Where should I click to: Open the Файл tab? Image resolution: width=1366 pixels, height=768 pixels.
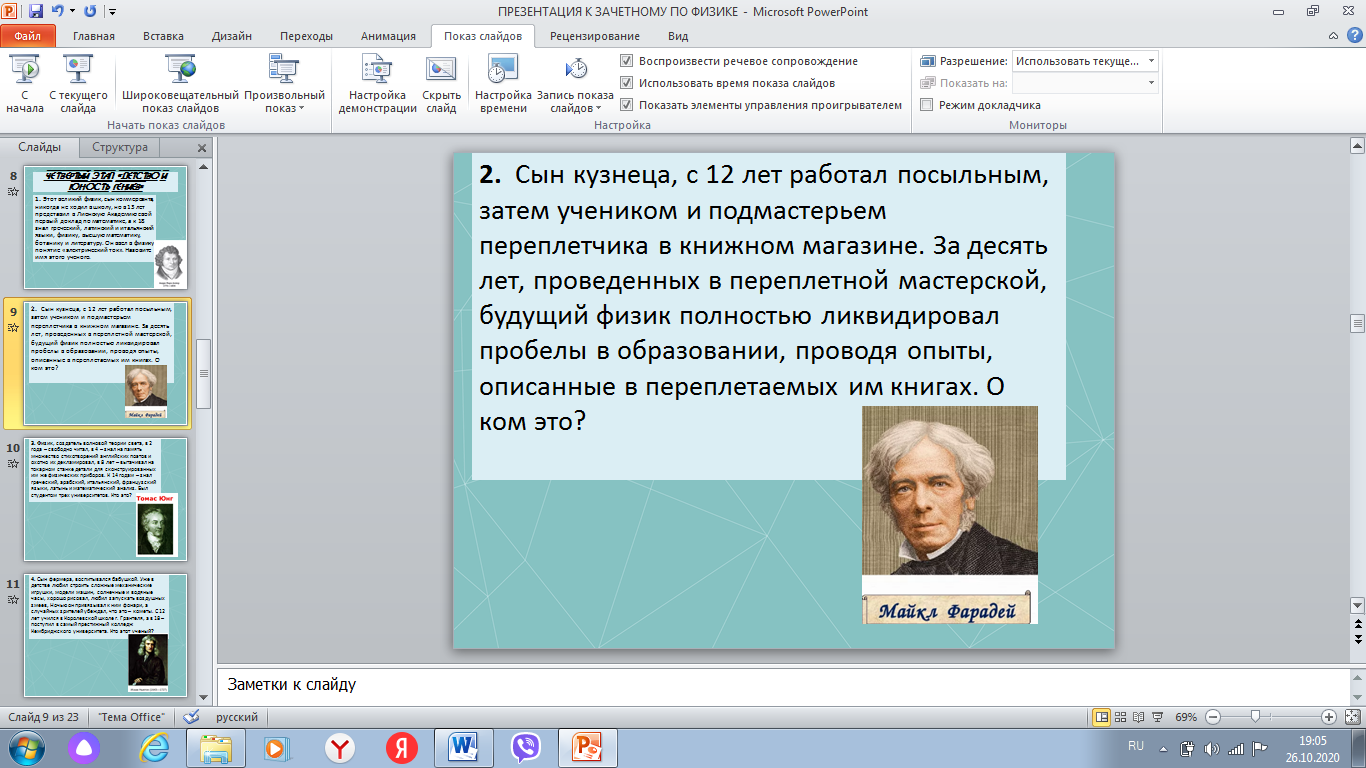(28, 36)
